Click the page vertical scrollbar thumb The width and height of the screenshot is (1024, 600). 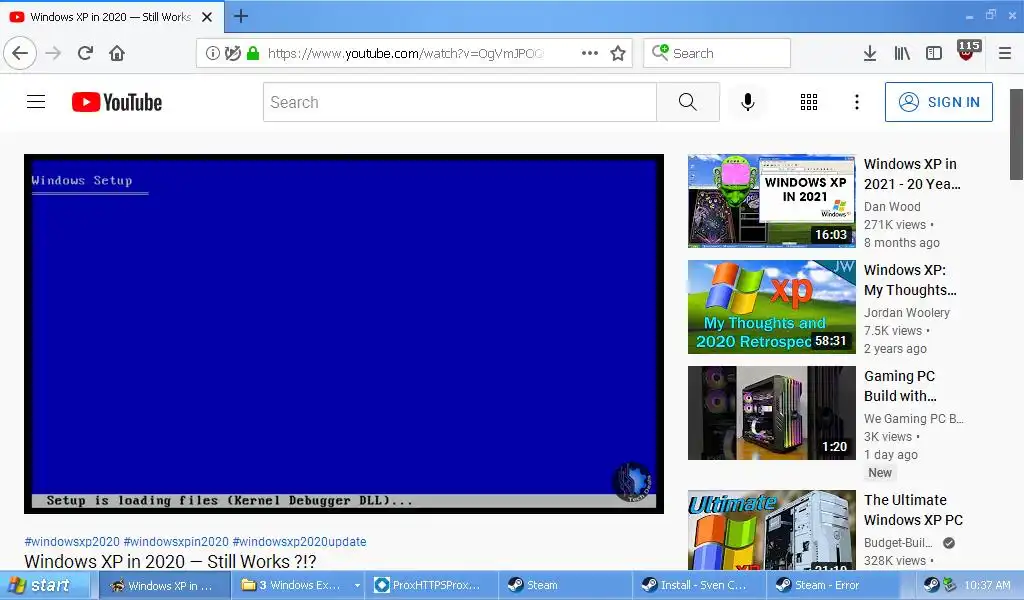coord(1016,134)
